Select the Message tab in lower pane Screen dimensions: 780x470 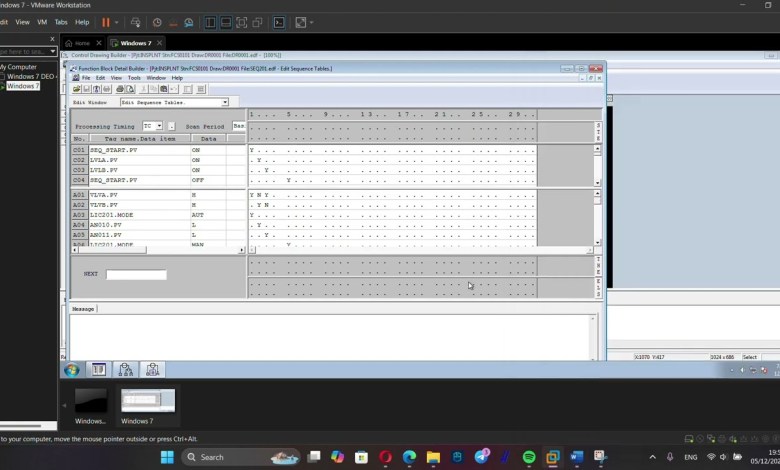coord(83,309)
